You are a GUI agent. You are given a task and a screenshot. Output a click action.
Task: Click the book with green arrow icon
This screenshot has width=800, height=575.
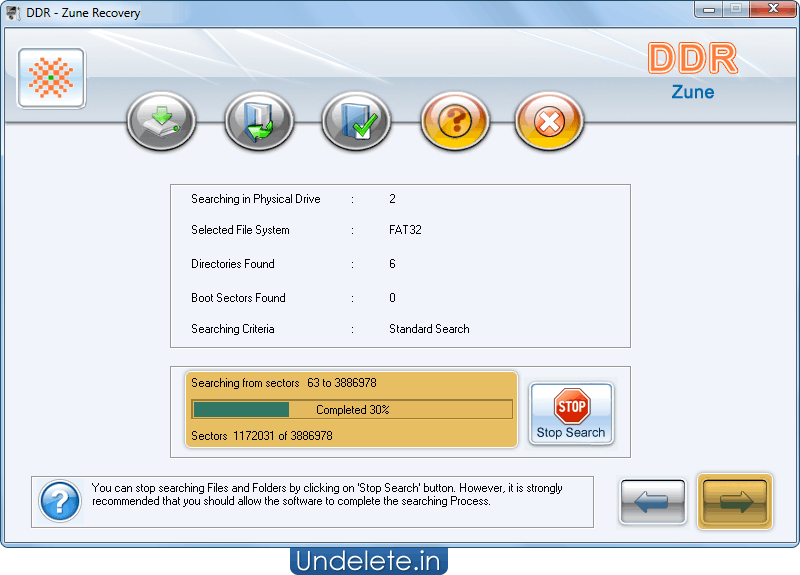[259, 121]
